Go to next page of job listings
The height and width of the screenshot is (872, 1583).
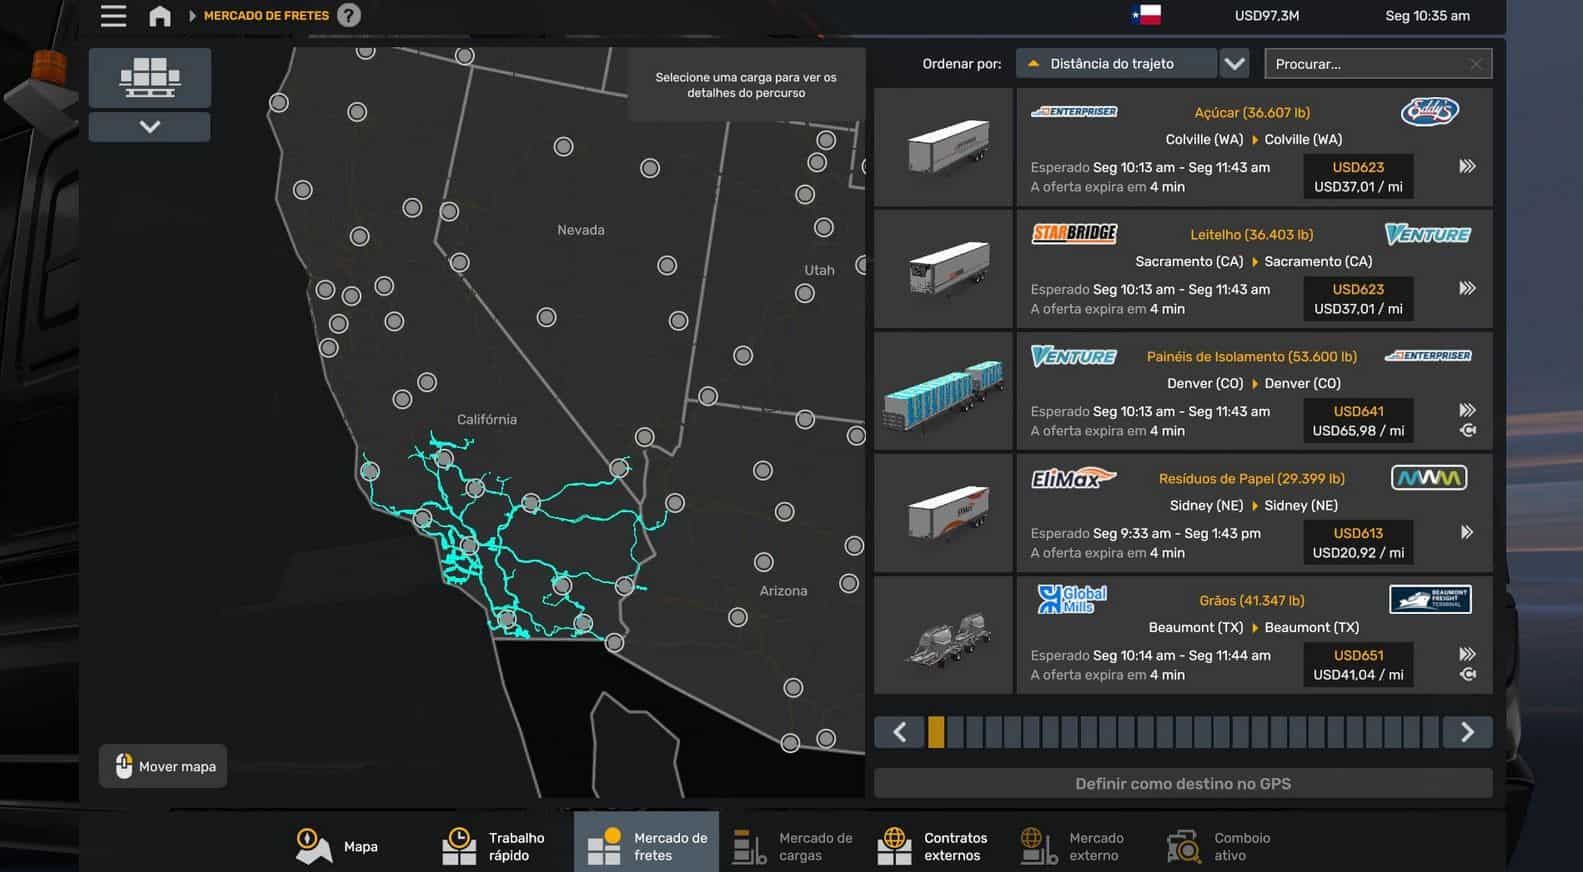(x=1467, y=732)
